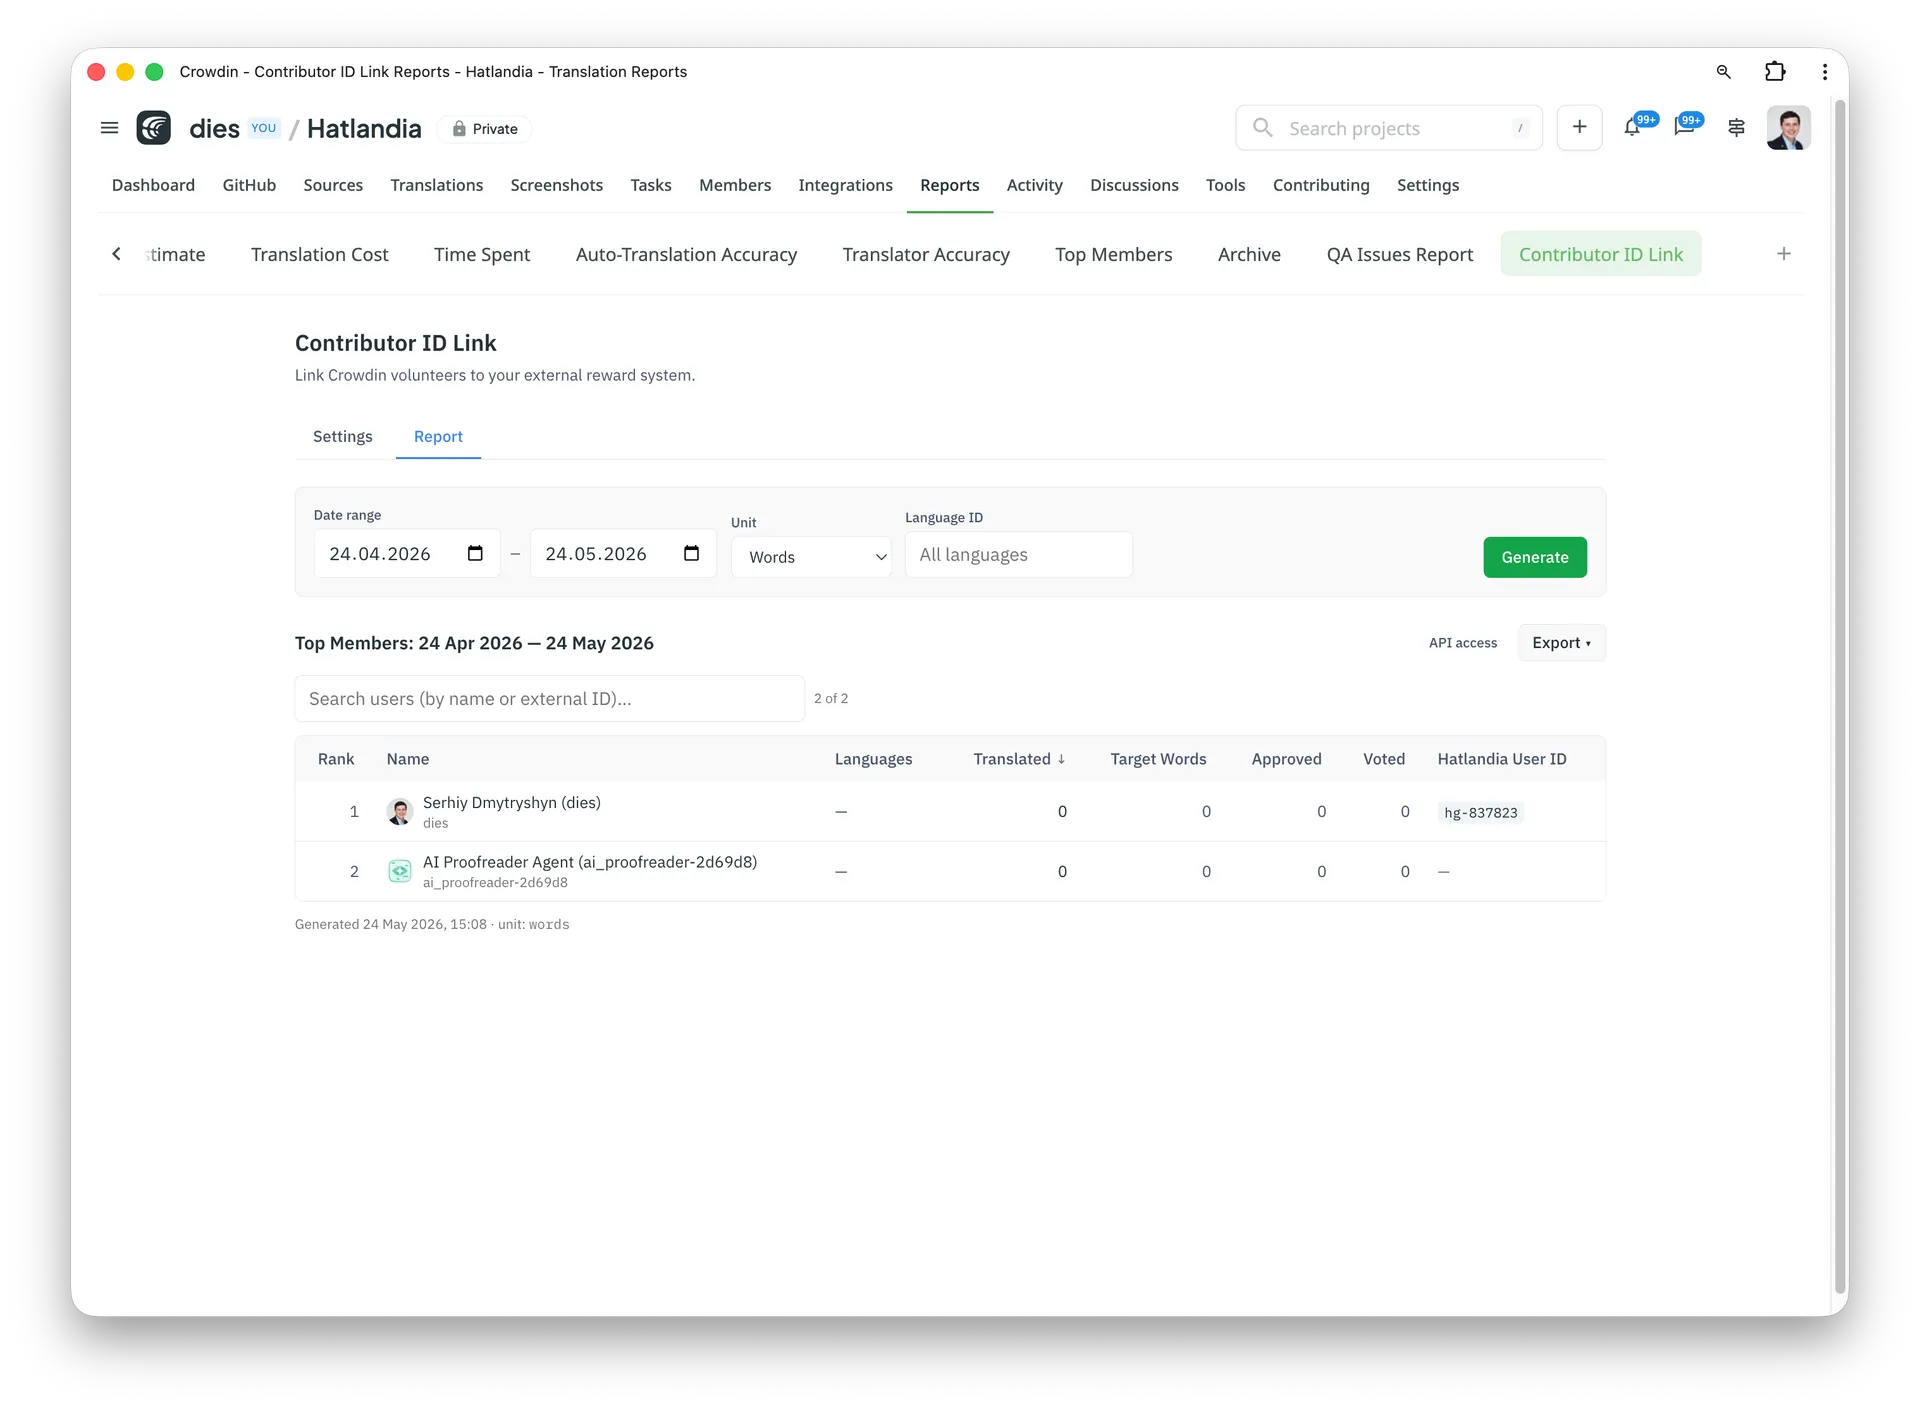Open the Integrations tab
Viewport: 1920px width, 1410px height.
[x=846, y=185]
